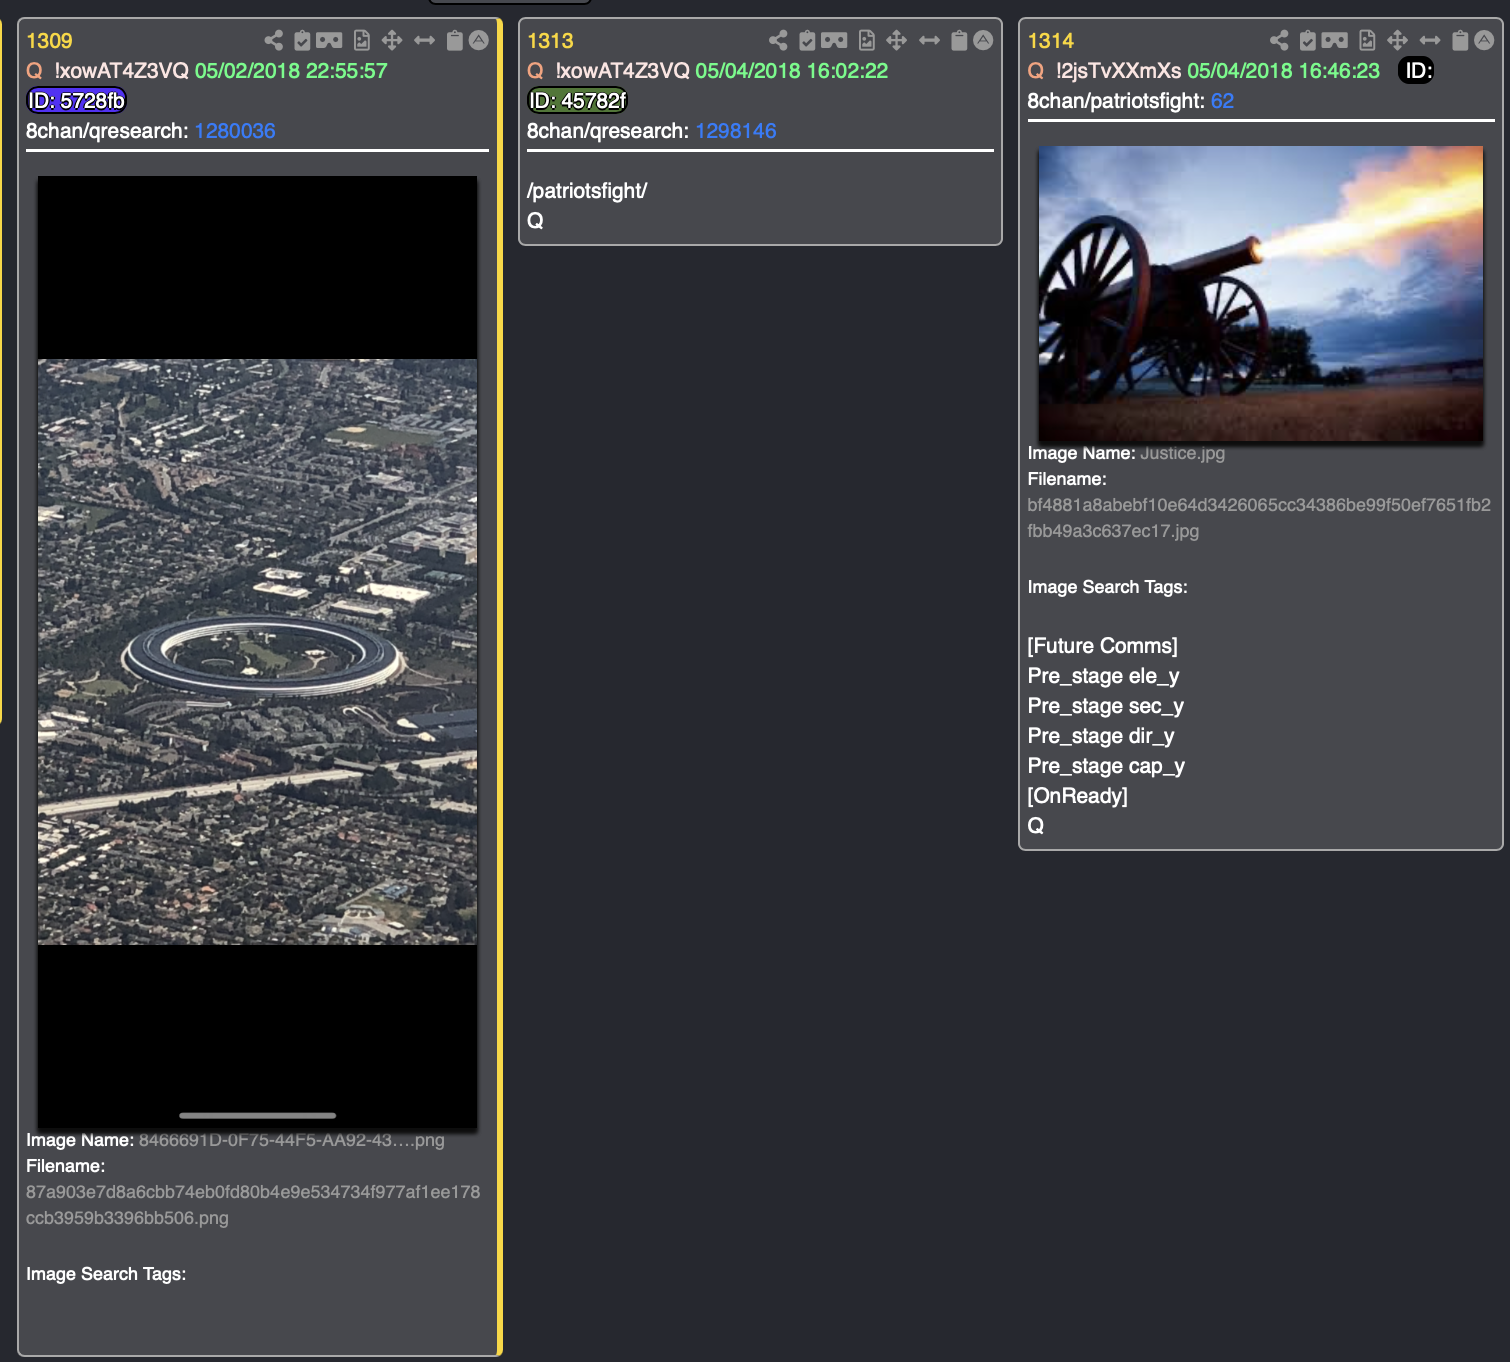Click horizontal arrows icon on post 1313
The image size is (1510, 1362).
(x=929, y=40)
